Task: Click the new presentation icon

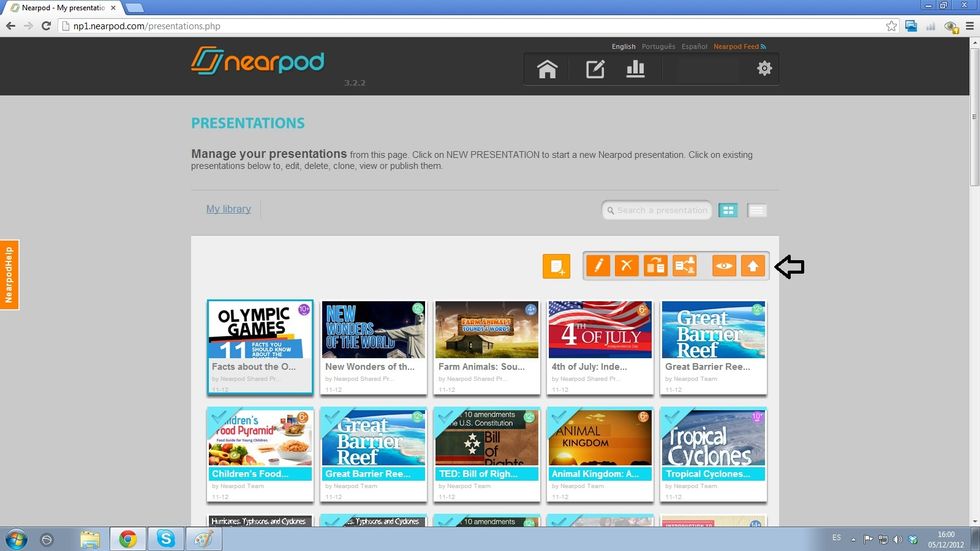Action: click(x=556, y=266)
